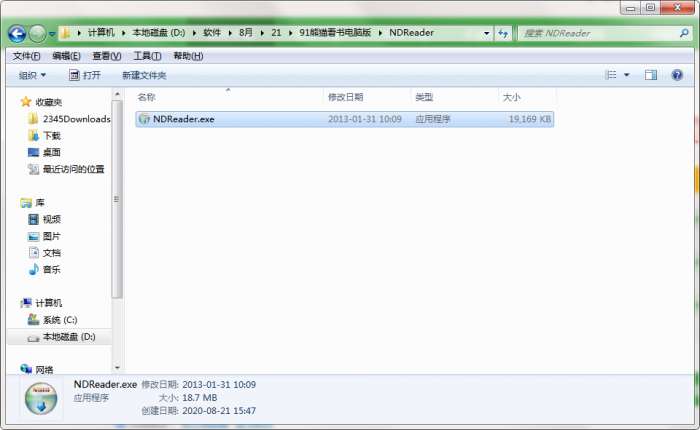Click navigation pane scroll up arrow
Viewport: 700px width, 430px height.
point(117,94)
